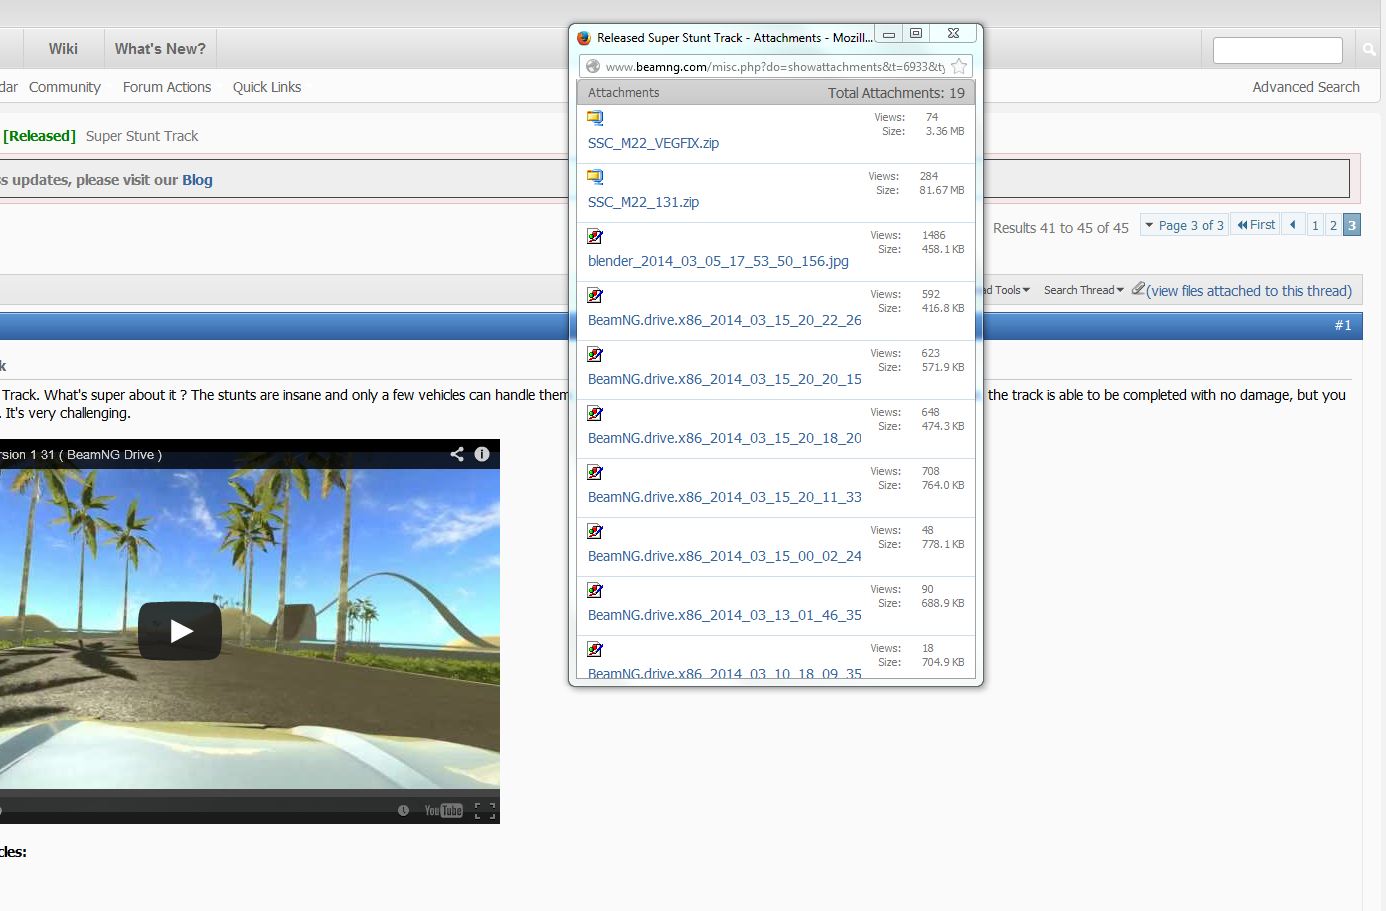Open the BeamNG.drive.x86_2014_03_15_00_02_24 attachment
Screen dimensions: 1386x911
coord(724,556)
